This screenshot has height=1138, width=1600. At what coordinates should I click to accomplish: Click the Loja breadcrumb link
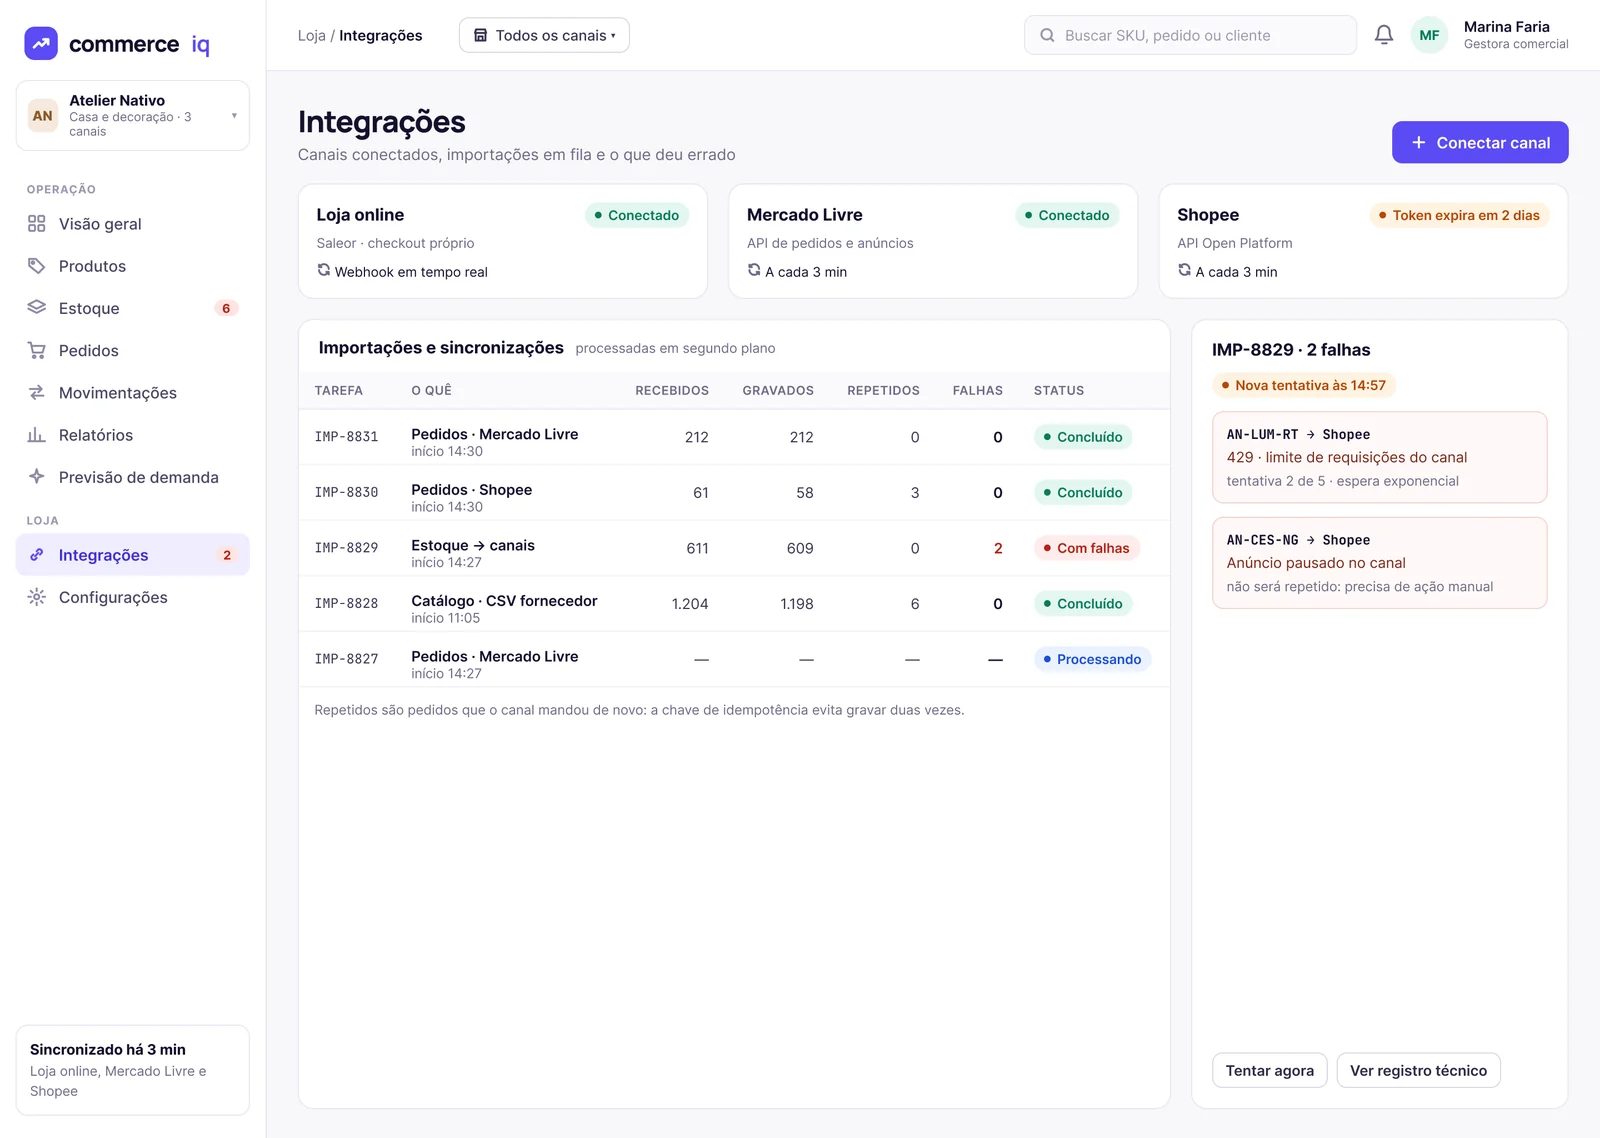tap(312, 35)
